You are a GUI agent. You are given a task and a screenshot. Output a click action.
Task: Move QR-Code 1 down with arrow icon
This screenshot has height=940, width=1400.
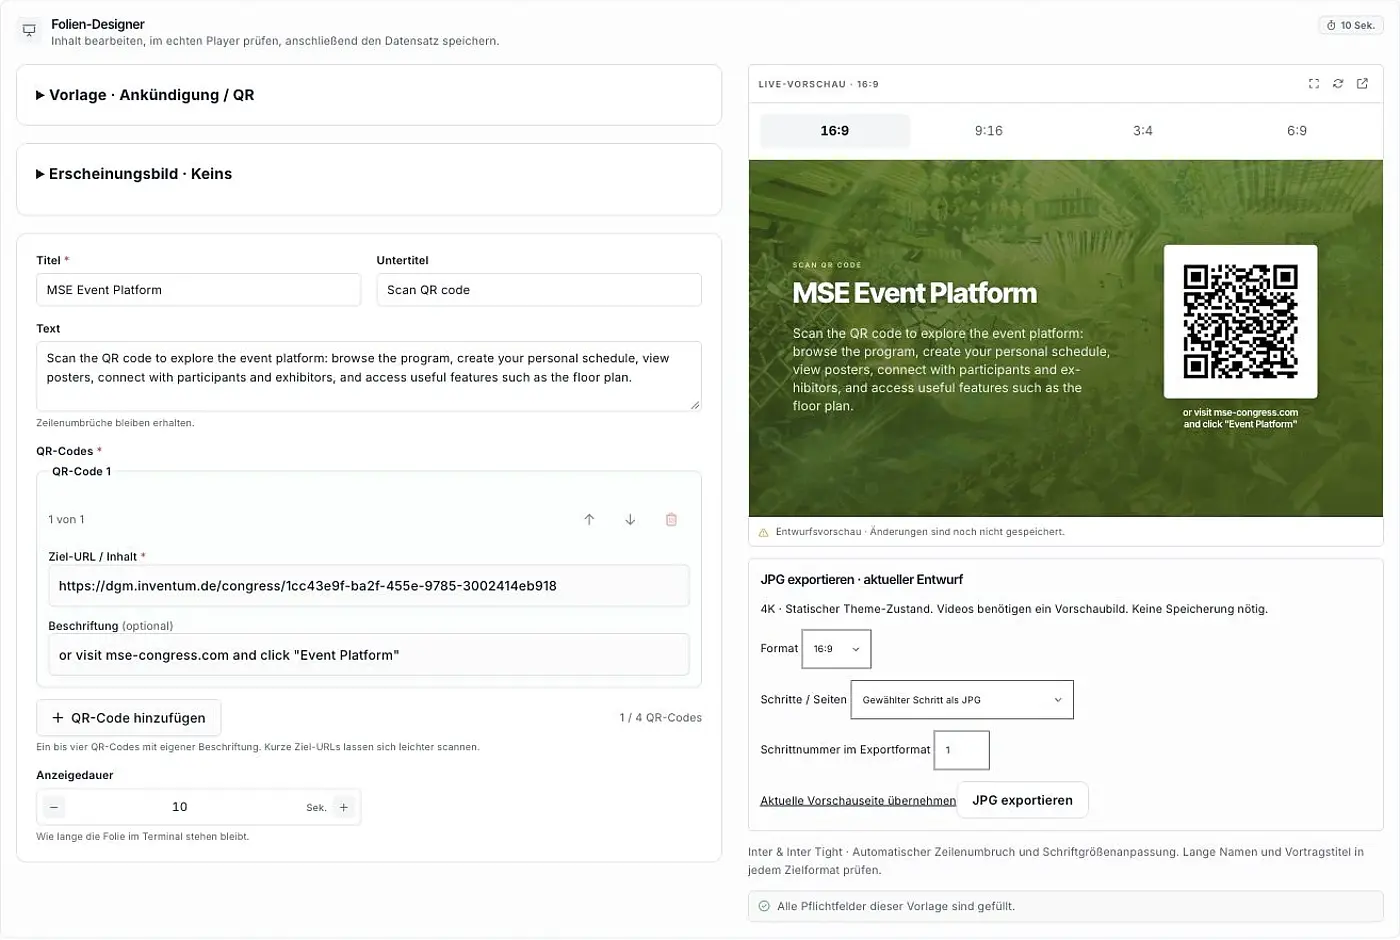pyautogui.click(x=630, y=520)
